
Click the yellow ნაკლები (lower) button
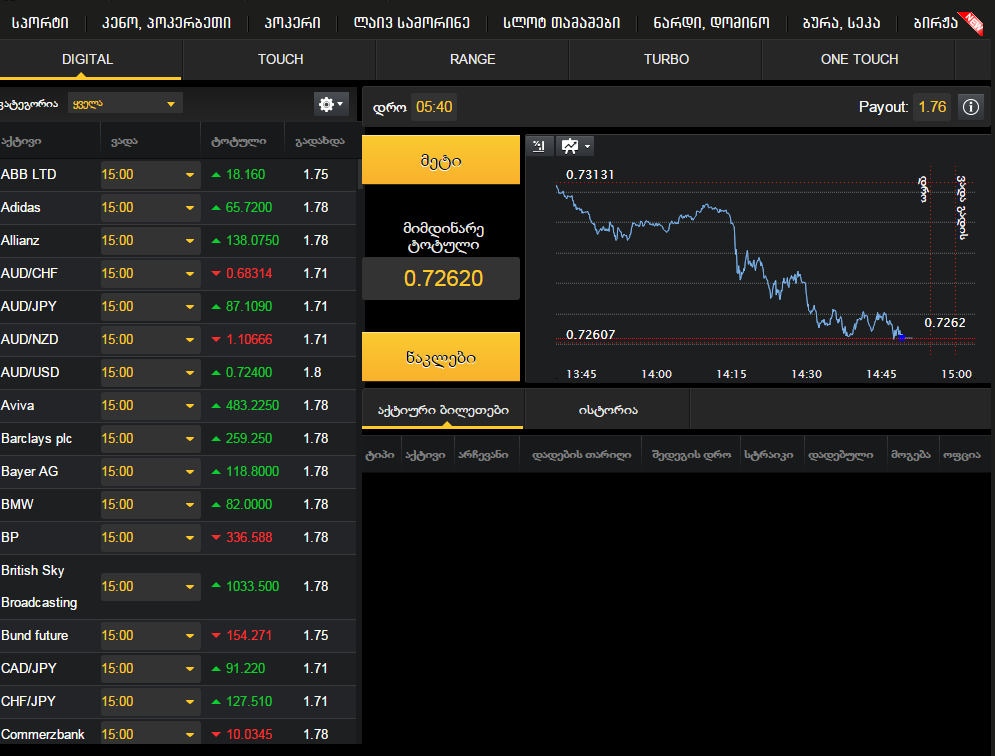point(441,357)
